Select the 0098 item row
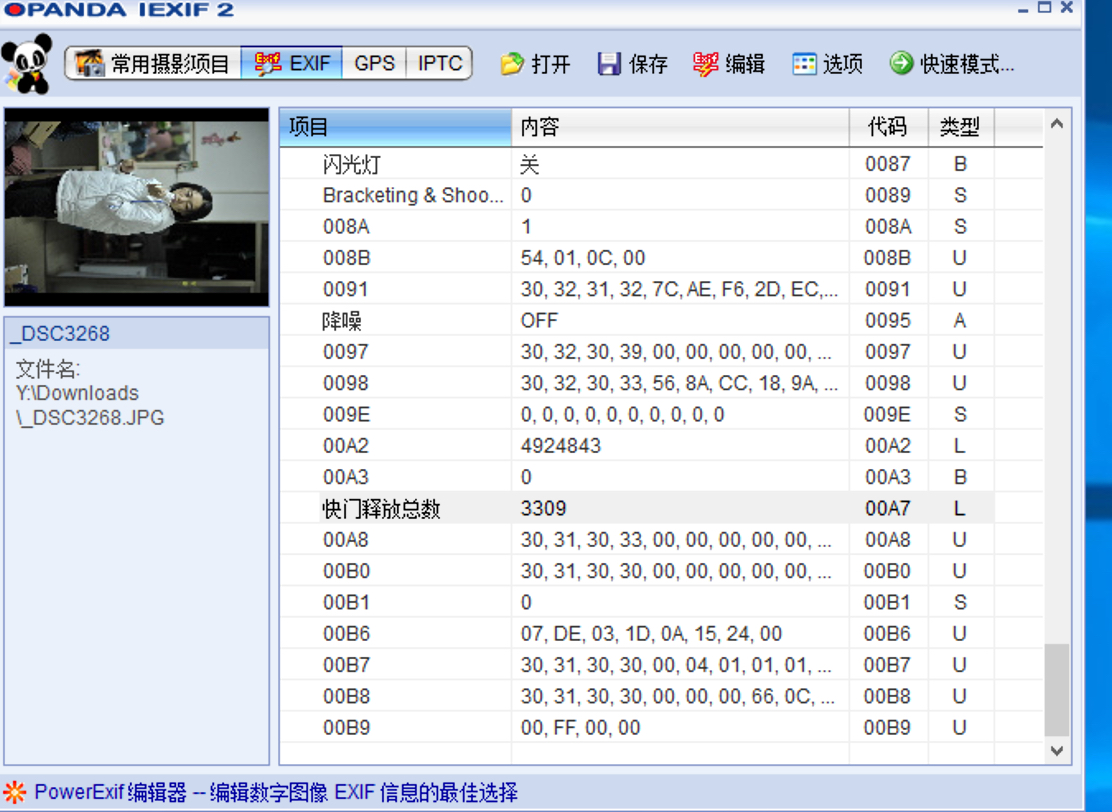Viewport: 1112px width, 812px height. (x=661, y=383)
